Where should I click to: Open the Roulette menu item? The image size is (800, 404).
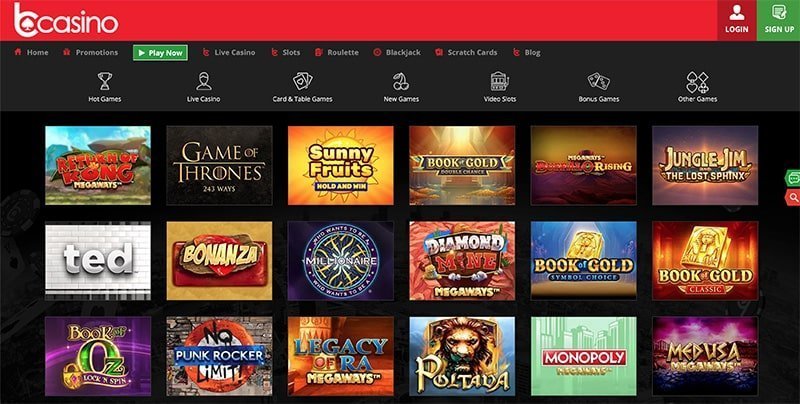click(337, 53)
